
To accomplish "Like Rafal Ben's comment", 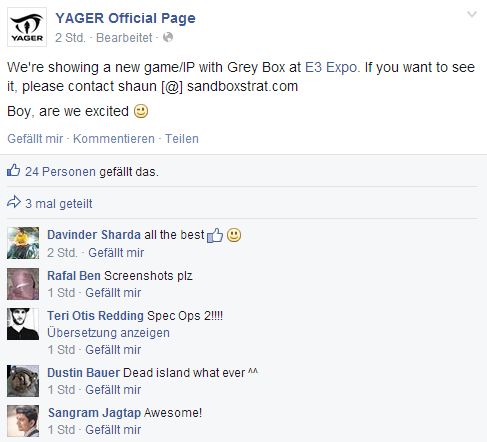I will point(113,293).
